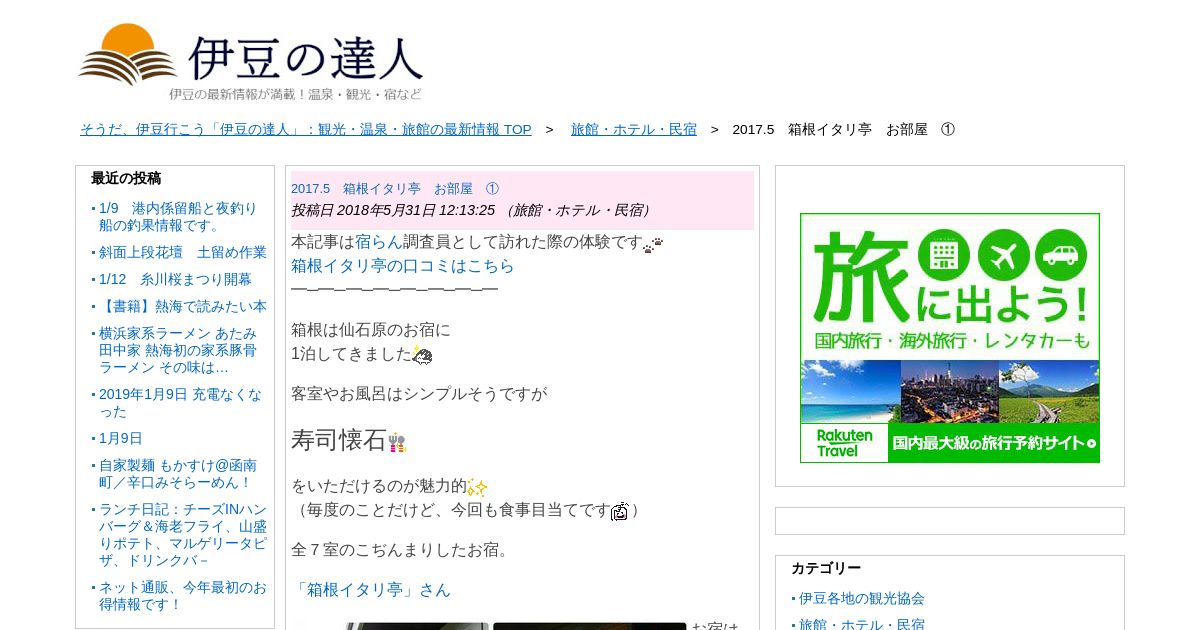Click the 最近の投稿 heading

pos(126,178)
